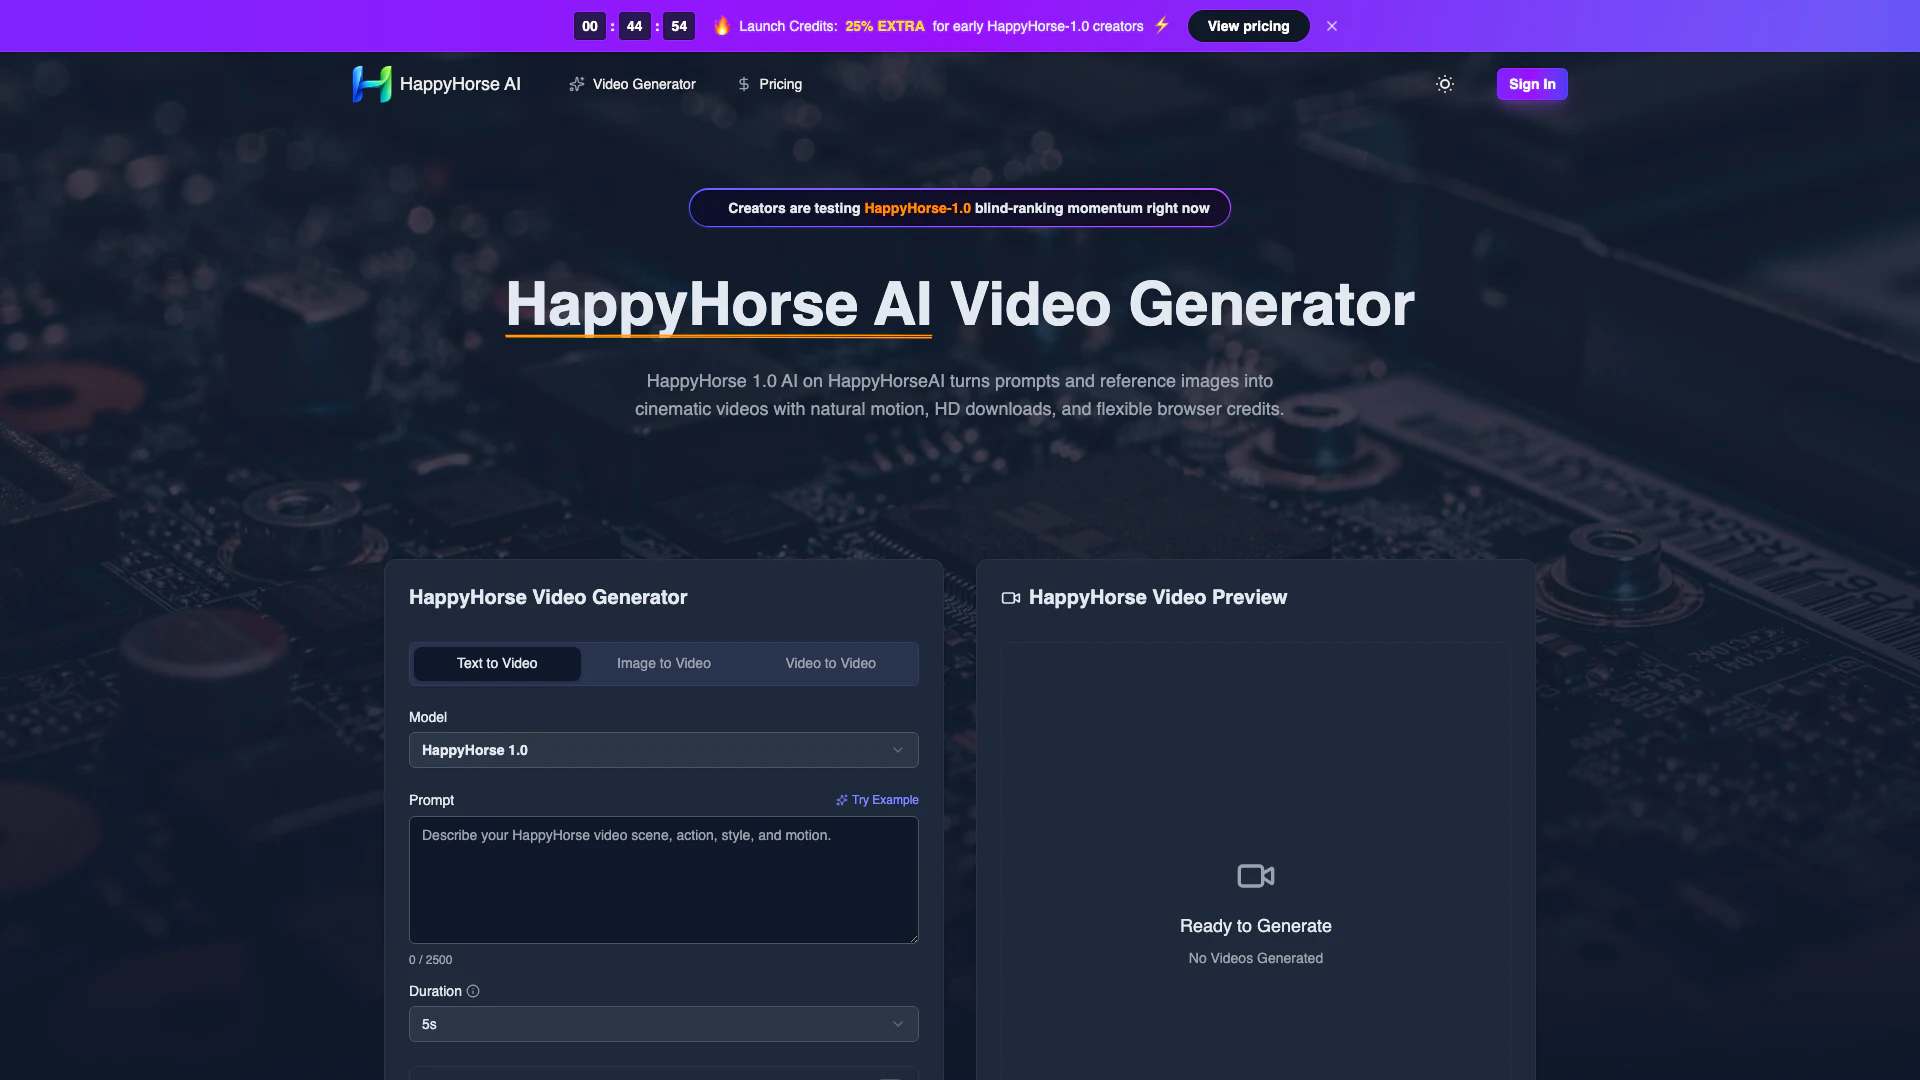The width and height of the screenshot is (1920, 1080).
Task: Click the lightning bolt icon in banner
Action: click(1162, 25)
